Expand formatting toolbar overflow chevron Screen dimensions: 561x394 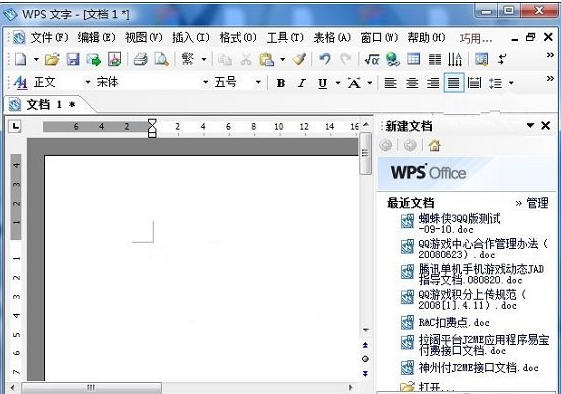[550, 79]
